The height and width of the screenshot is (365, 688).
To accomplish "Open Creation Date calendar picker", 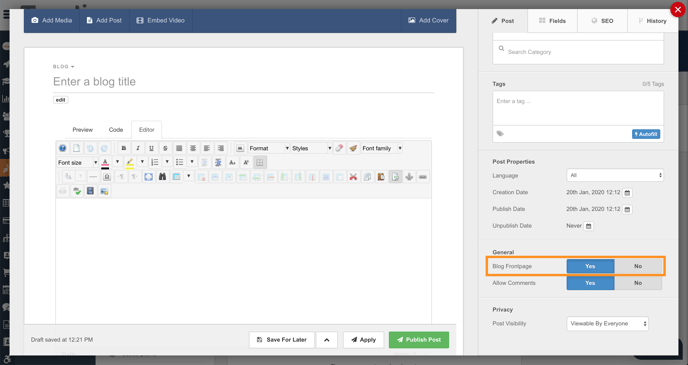I will point(627,193).
